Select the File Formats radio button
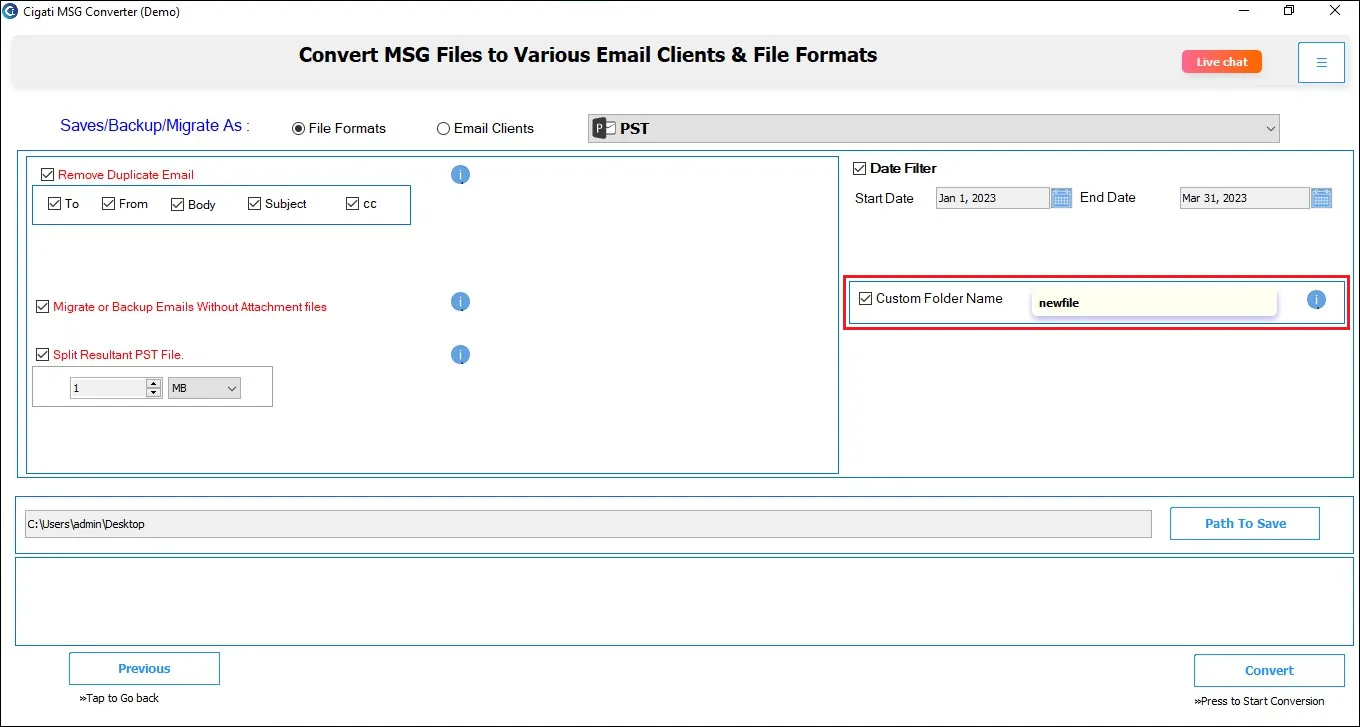 click(298, 129)
